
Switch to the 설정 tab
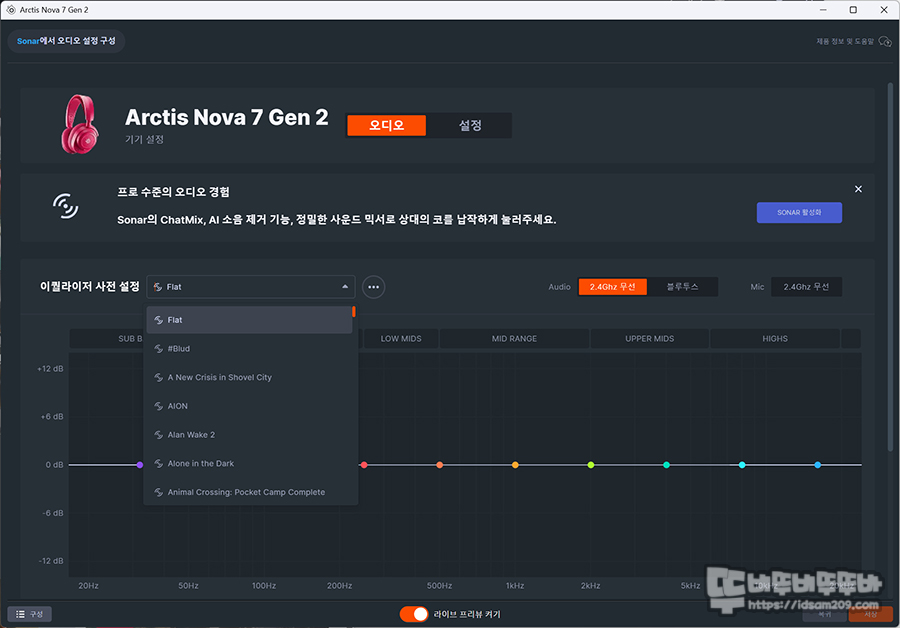pos(470,125)
